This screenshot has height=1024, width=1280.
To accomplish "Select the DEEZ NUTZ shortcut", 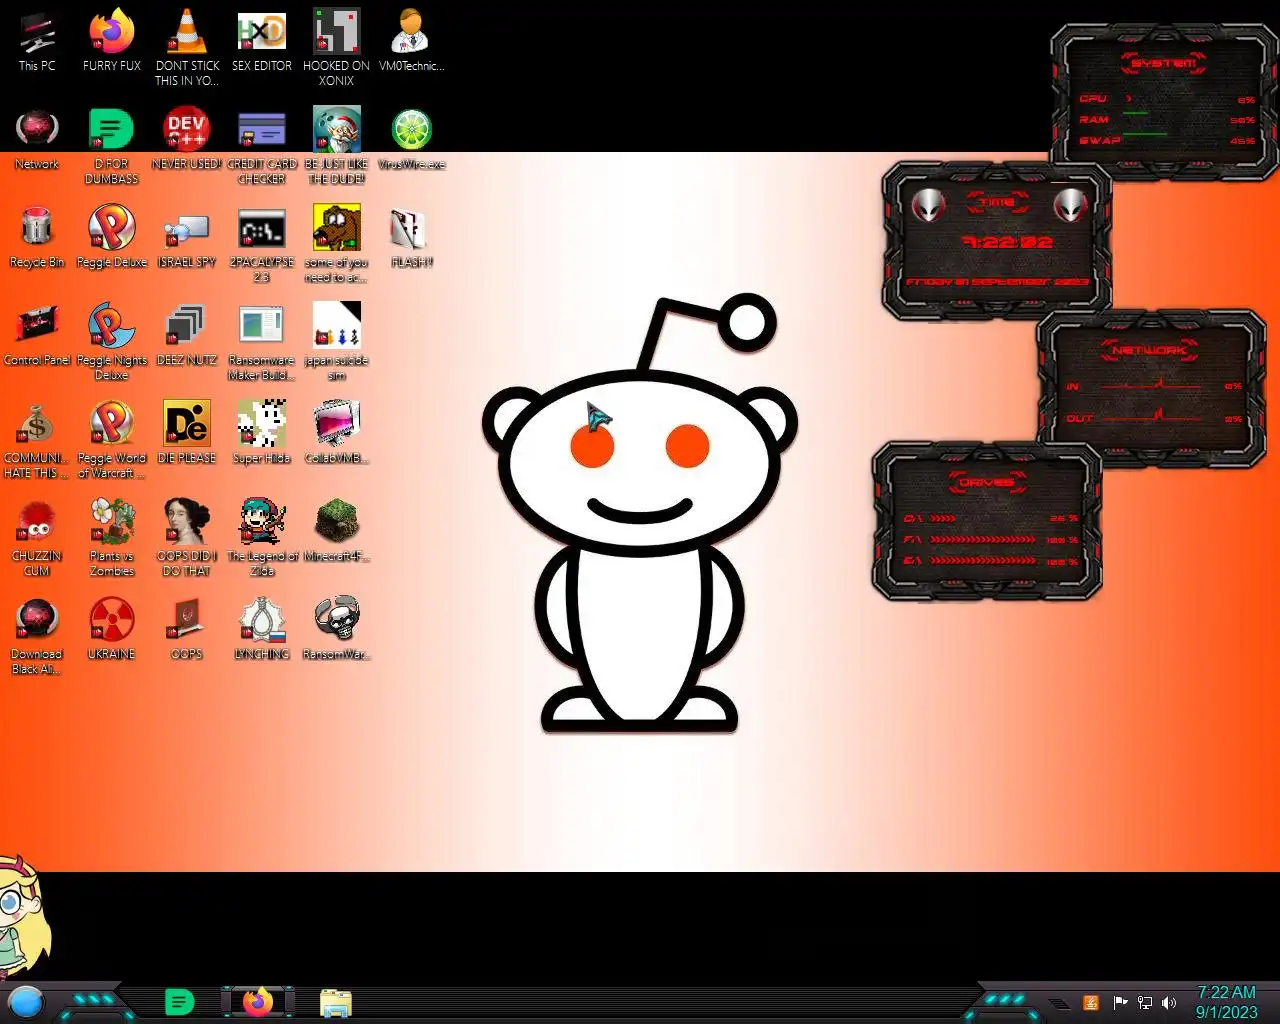I will pyautogui.click(x=187, y=336).
